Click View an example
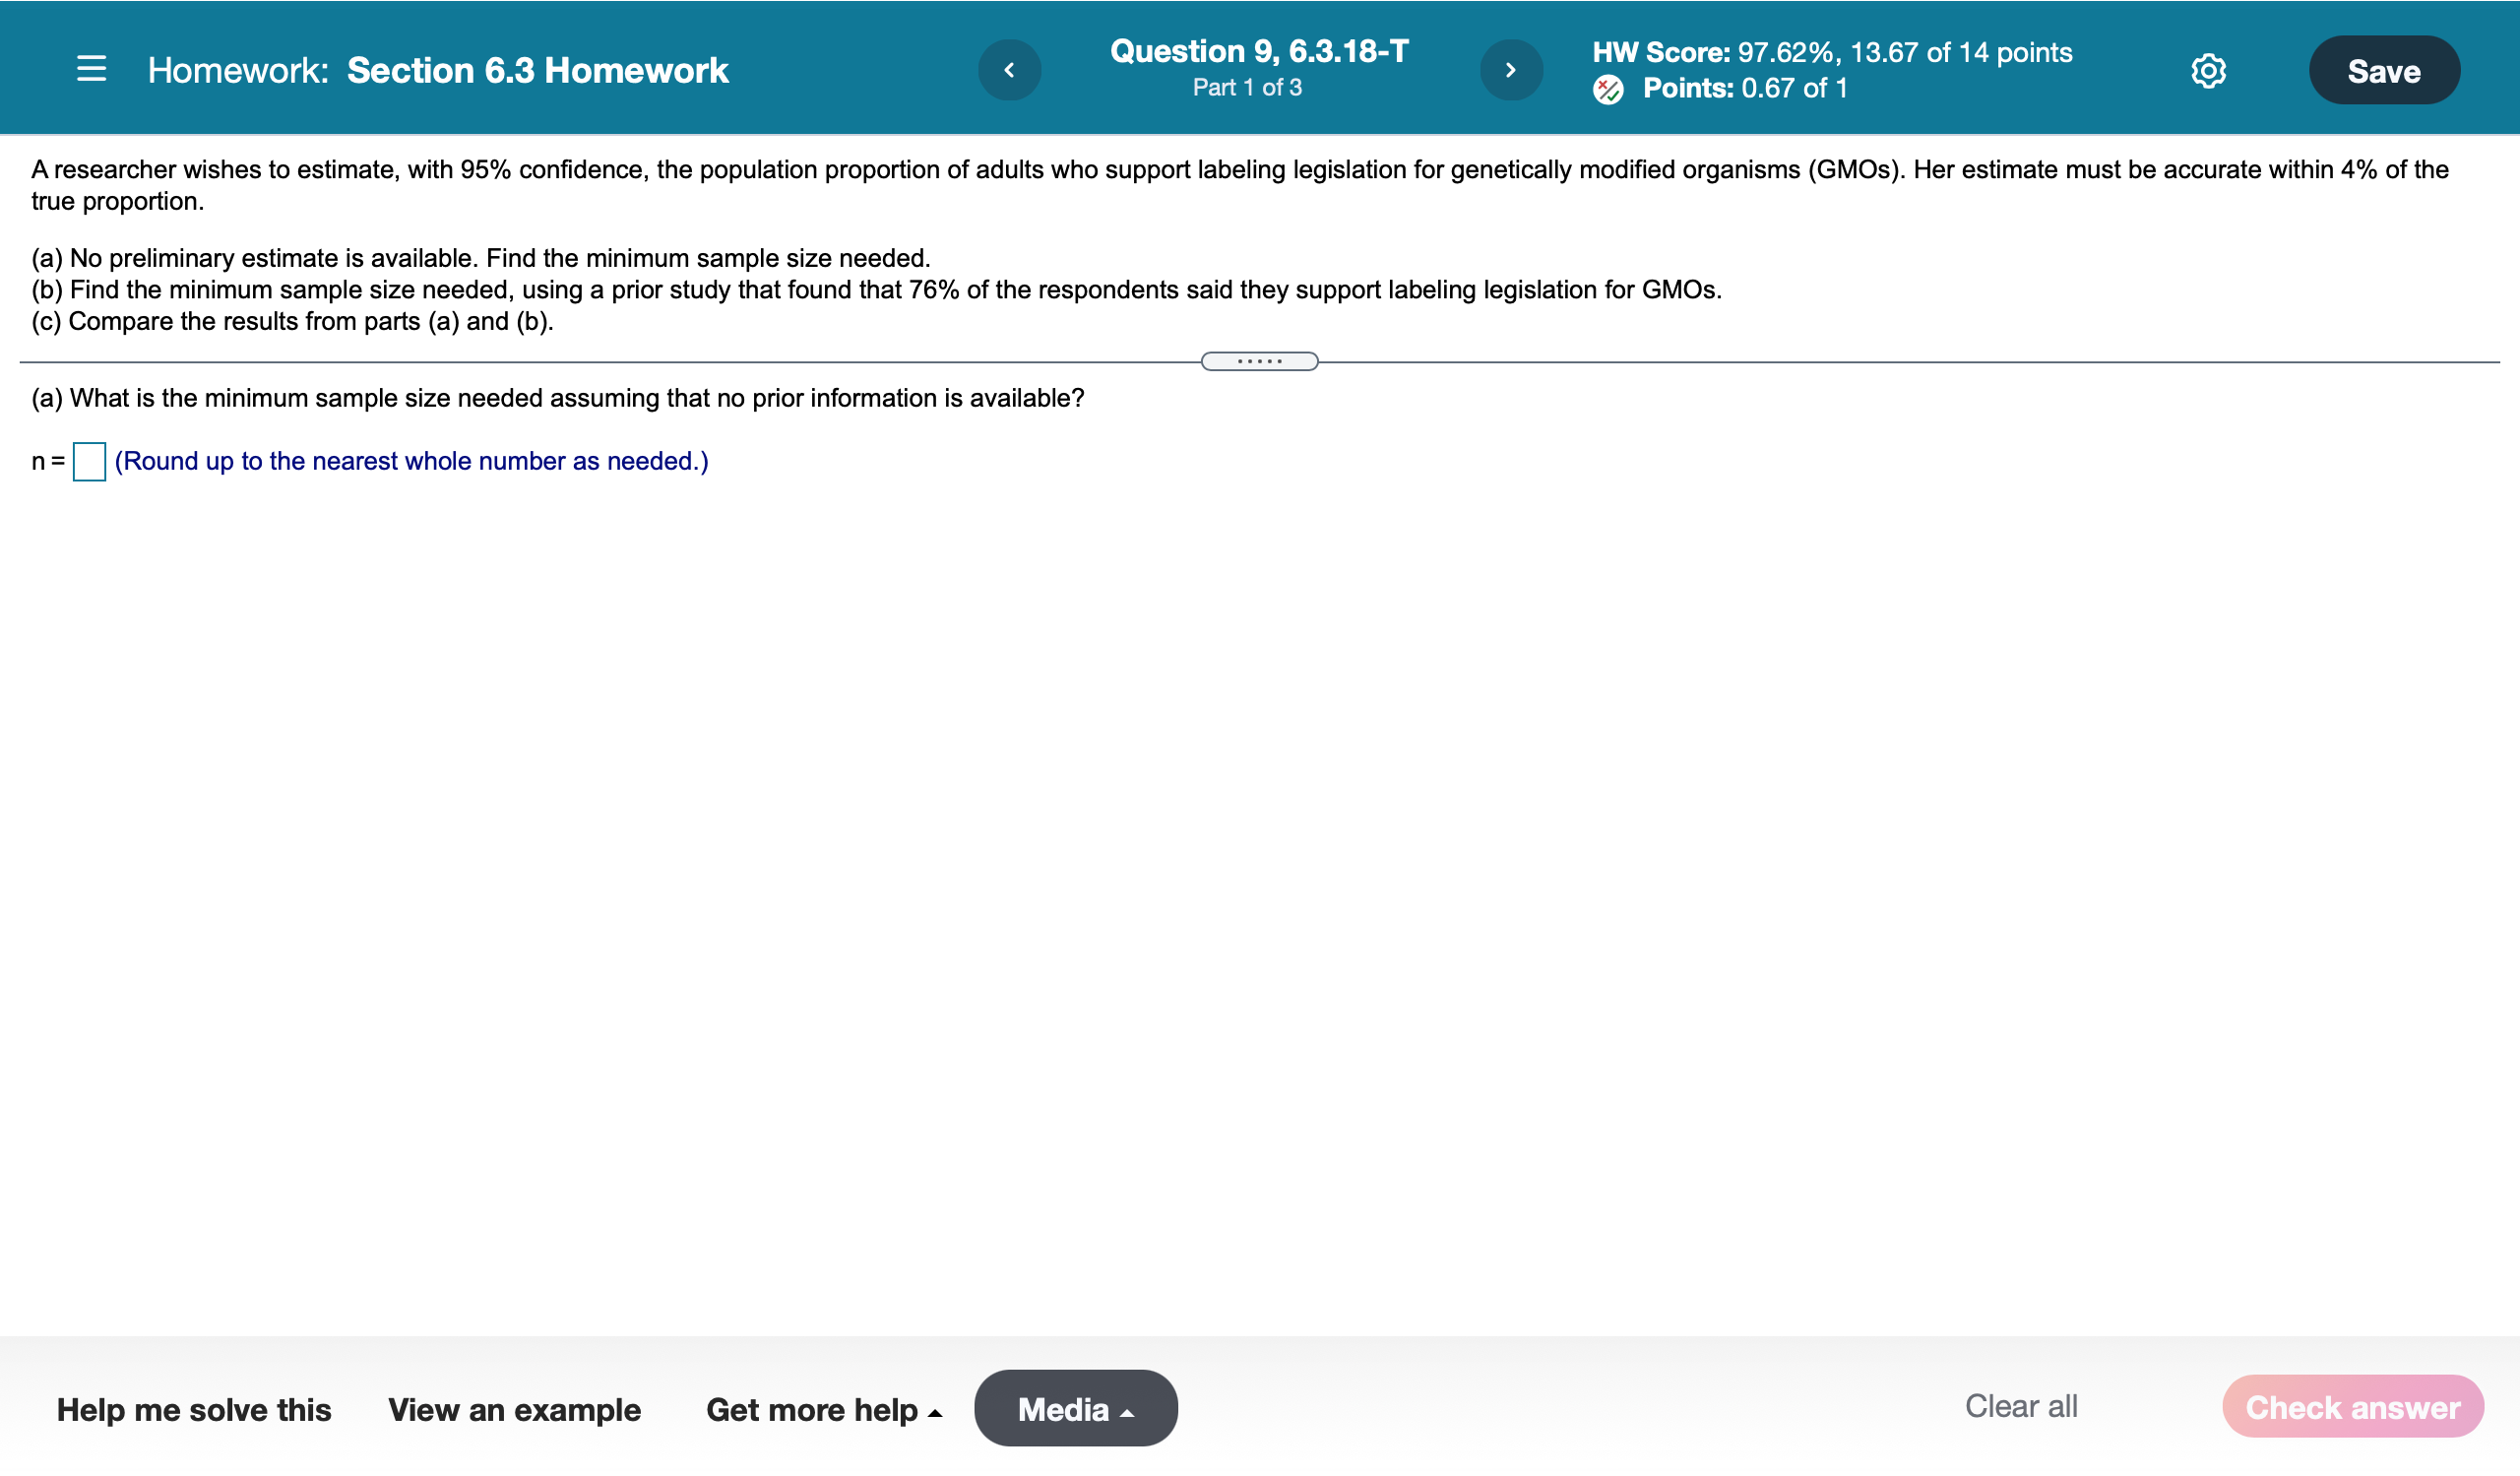Image resolution: width=2520 pixels, height=1476 pixels. [x=514, y=1409]
